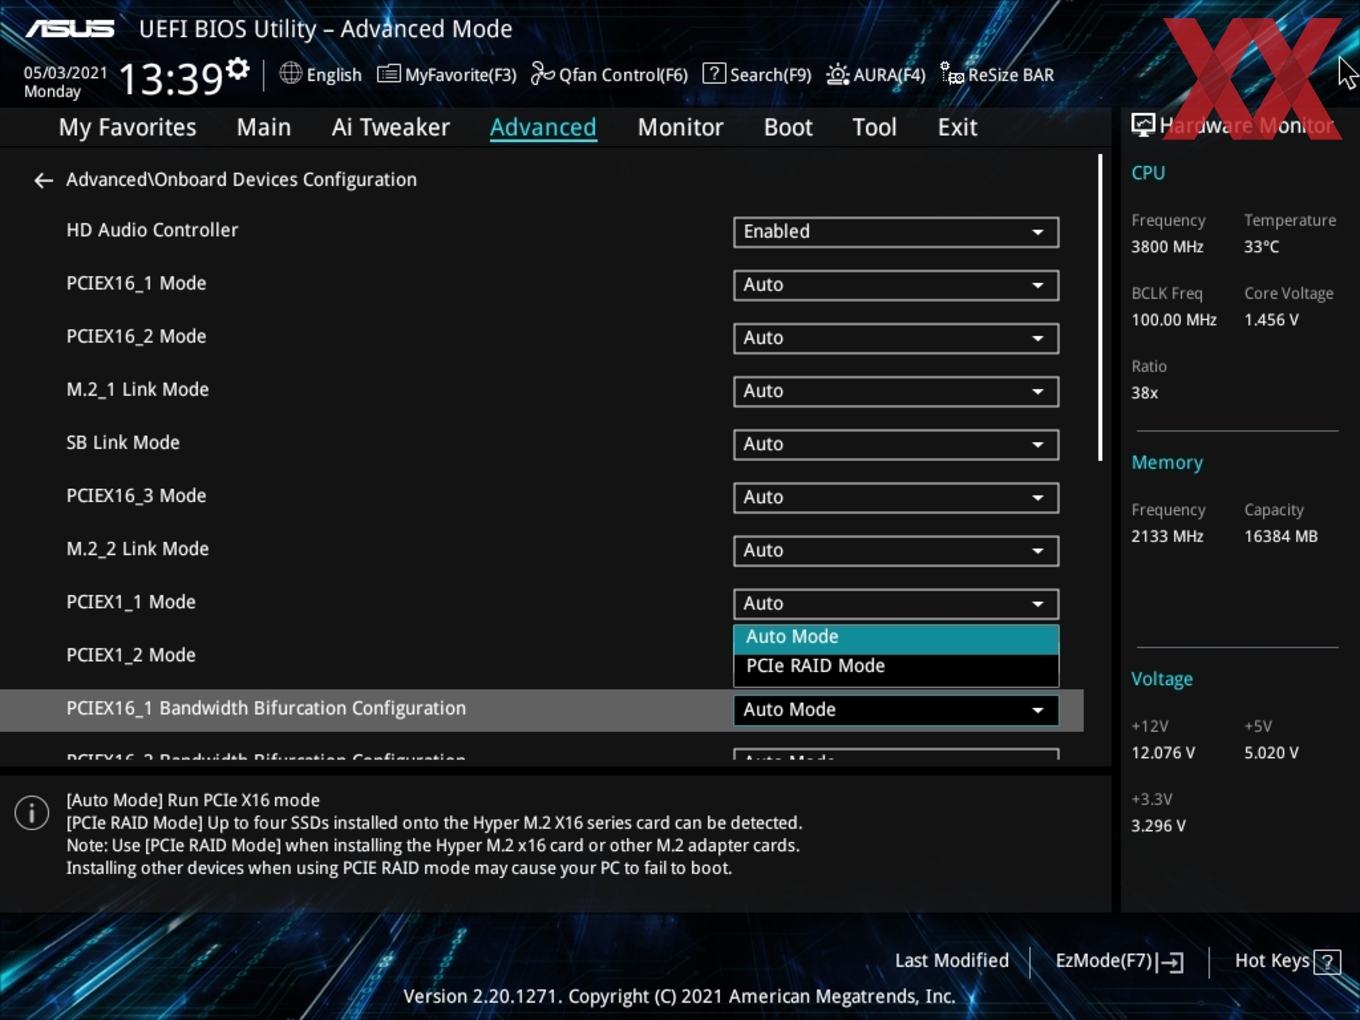Select PCIEX16_1 Bandwidth Bifurcation Configuration label
The width and height of the screenshot is (1360, 1020).
[266, 708]
